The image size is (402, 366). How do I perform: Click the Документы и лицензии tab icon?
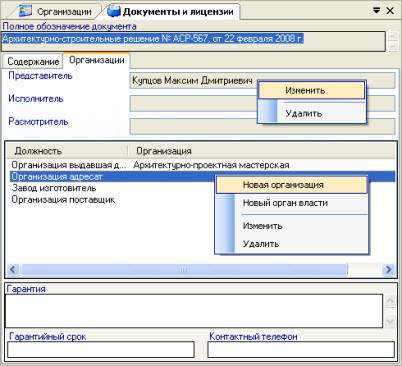tap(114, 11)
